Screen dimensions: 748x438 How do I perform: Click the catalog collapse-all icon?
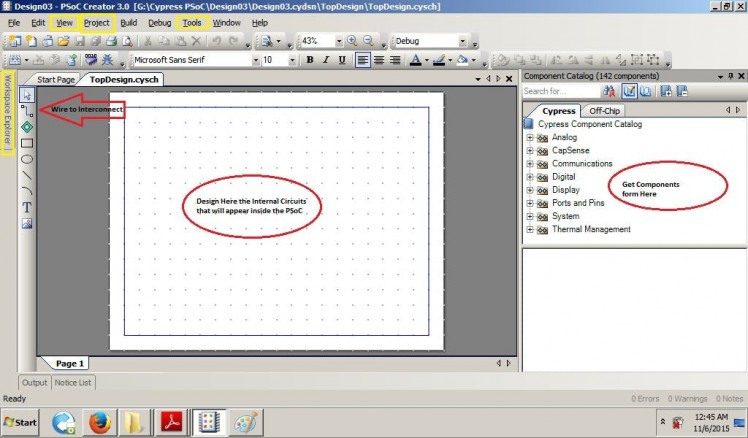coord(682,91)
